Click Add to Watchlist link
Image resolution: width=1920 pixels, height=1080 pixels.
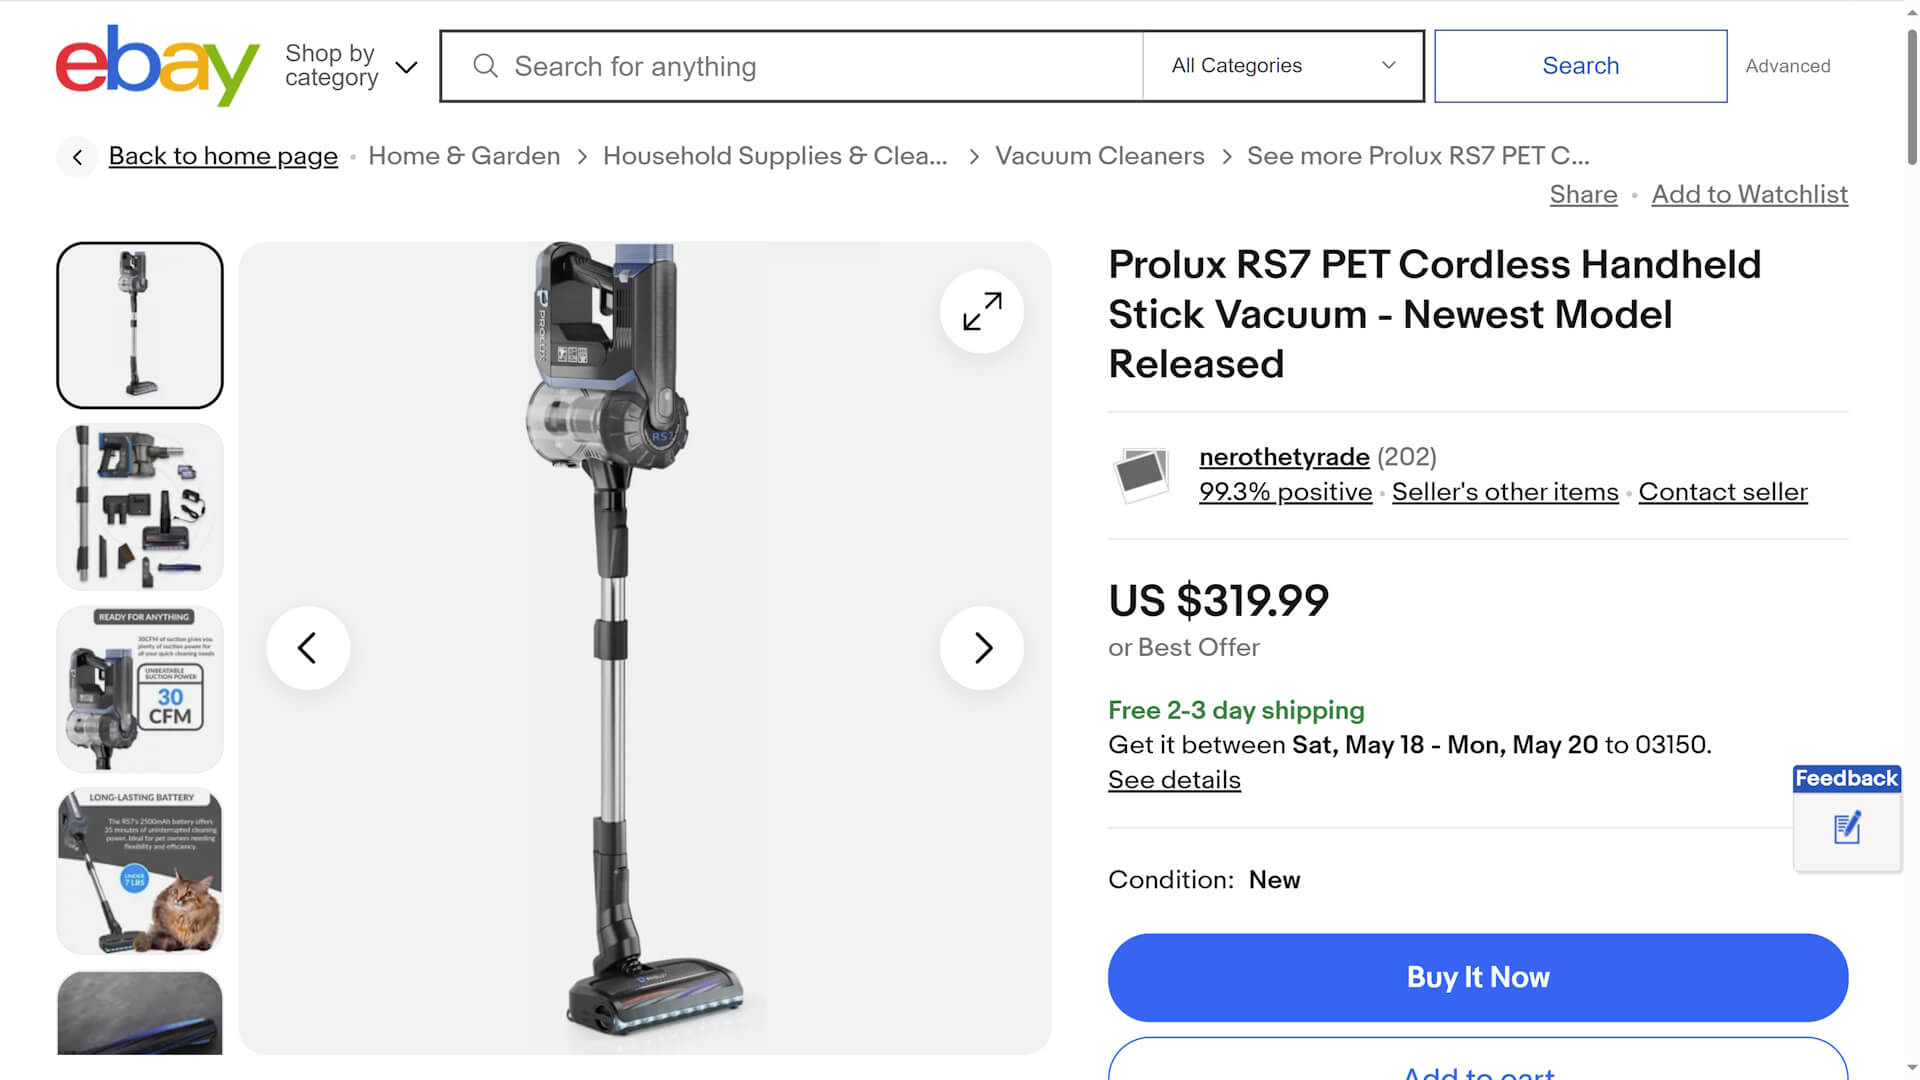click(1749, 194)
